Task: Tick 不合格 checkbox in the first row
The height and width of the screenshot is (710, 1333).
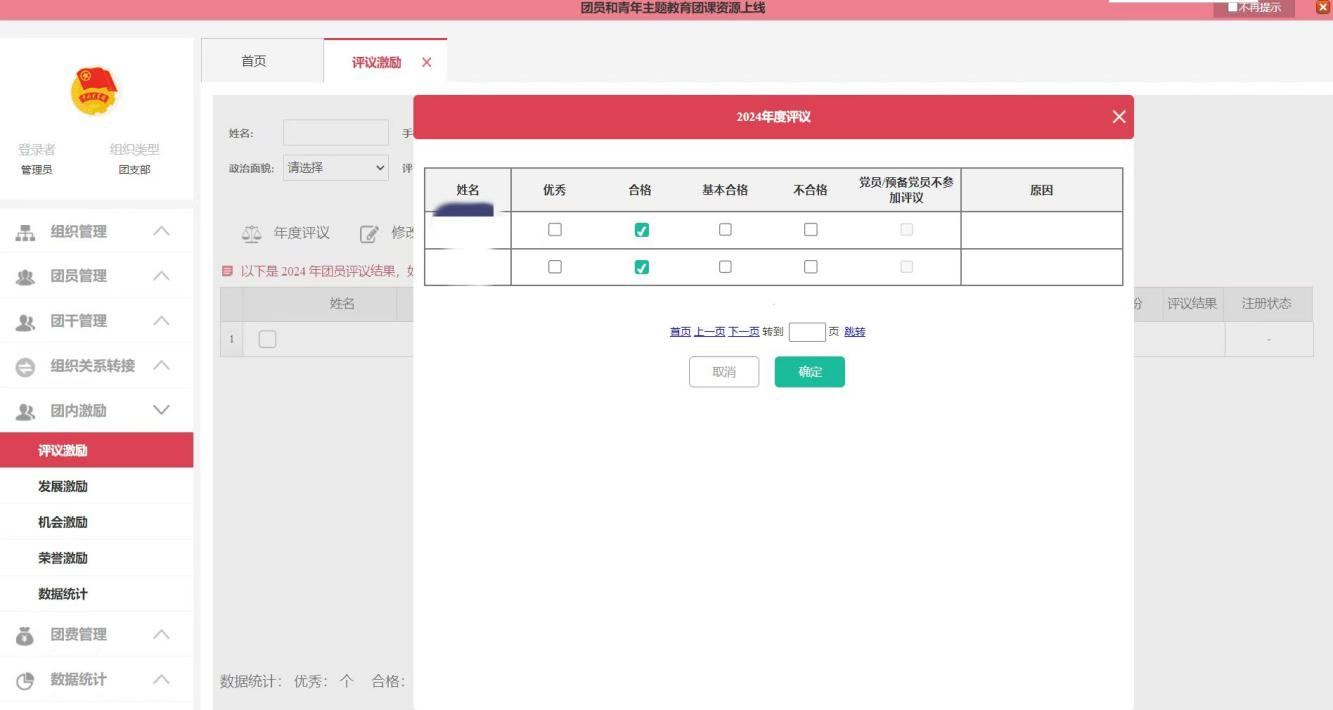Action: (x=810, y=230)
